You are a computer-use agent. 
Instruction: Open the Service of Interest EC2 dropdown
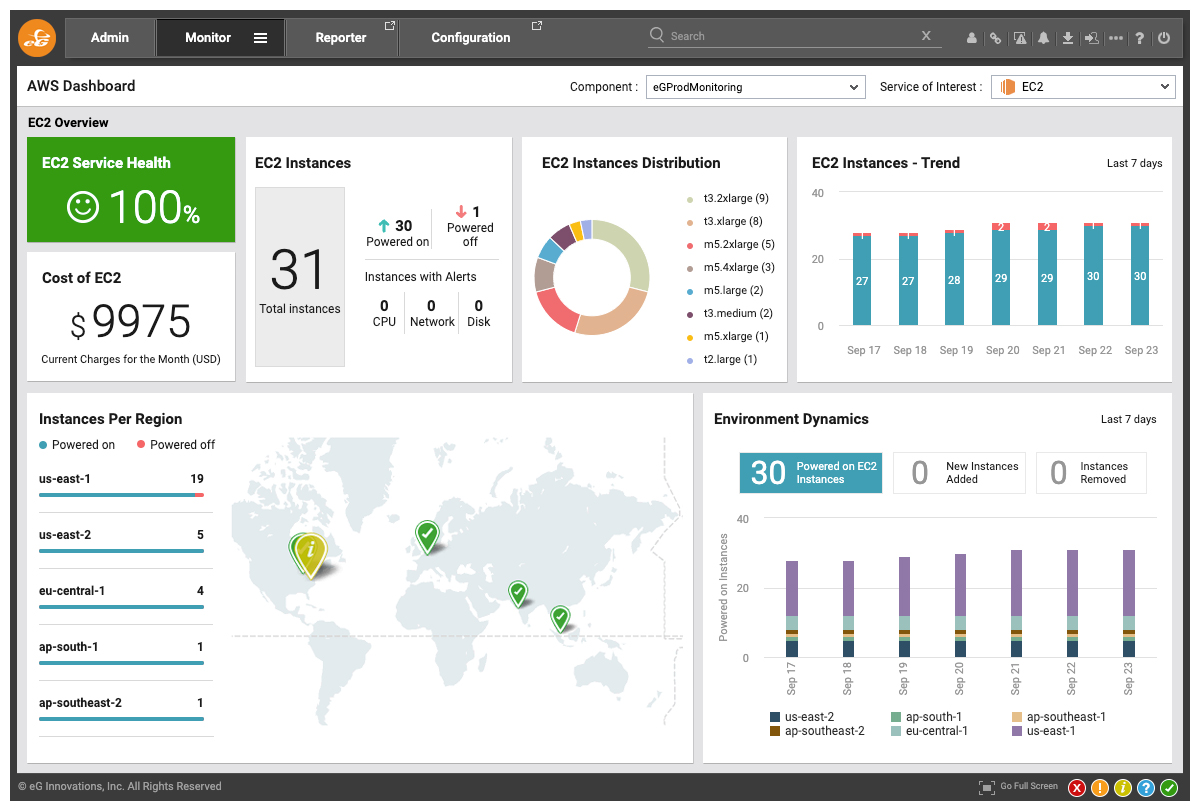point(1083,87)
